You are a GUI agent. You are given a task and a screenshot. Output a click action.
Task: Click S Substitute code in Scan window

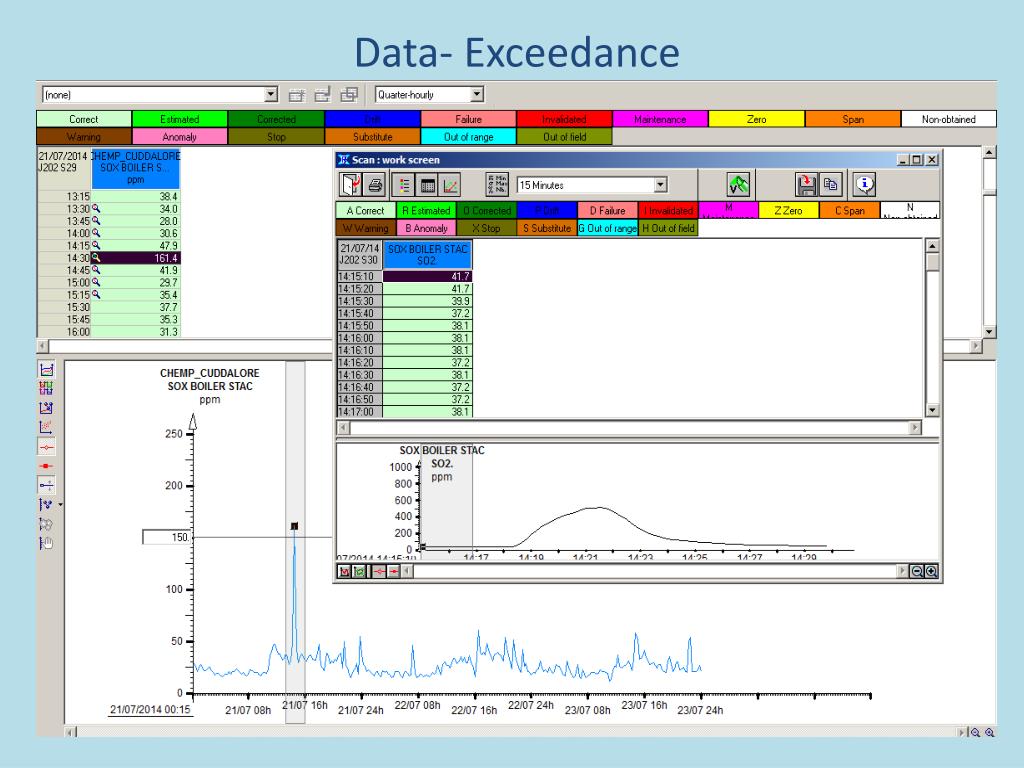[x=547, y=228]
